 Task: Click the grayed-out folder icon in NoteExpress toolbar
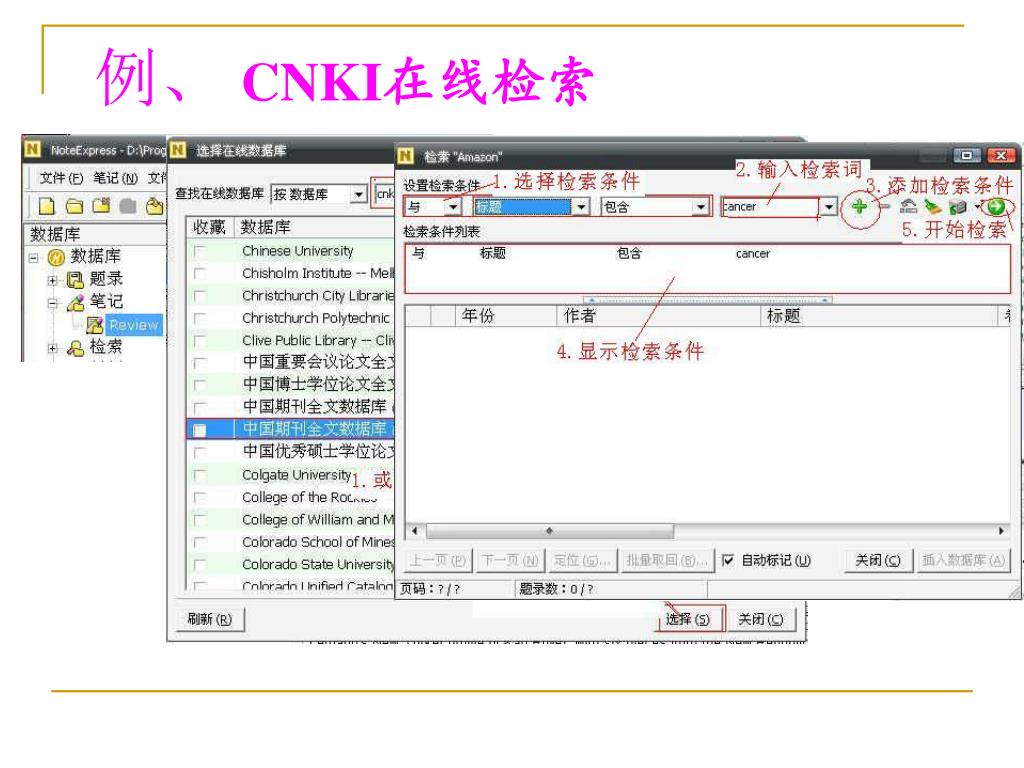128,206
